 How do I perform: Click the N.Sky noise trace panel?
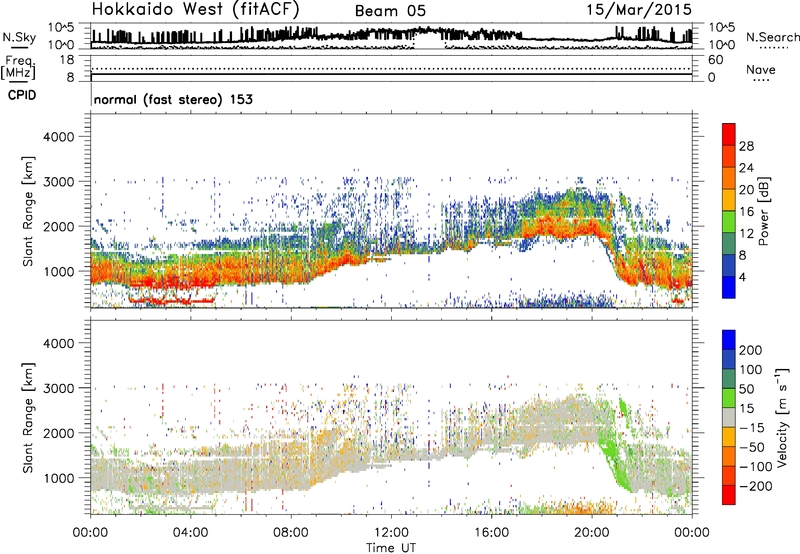(391, 36)
